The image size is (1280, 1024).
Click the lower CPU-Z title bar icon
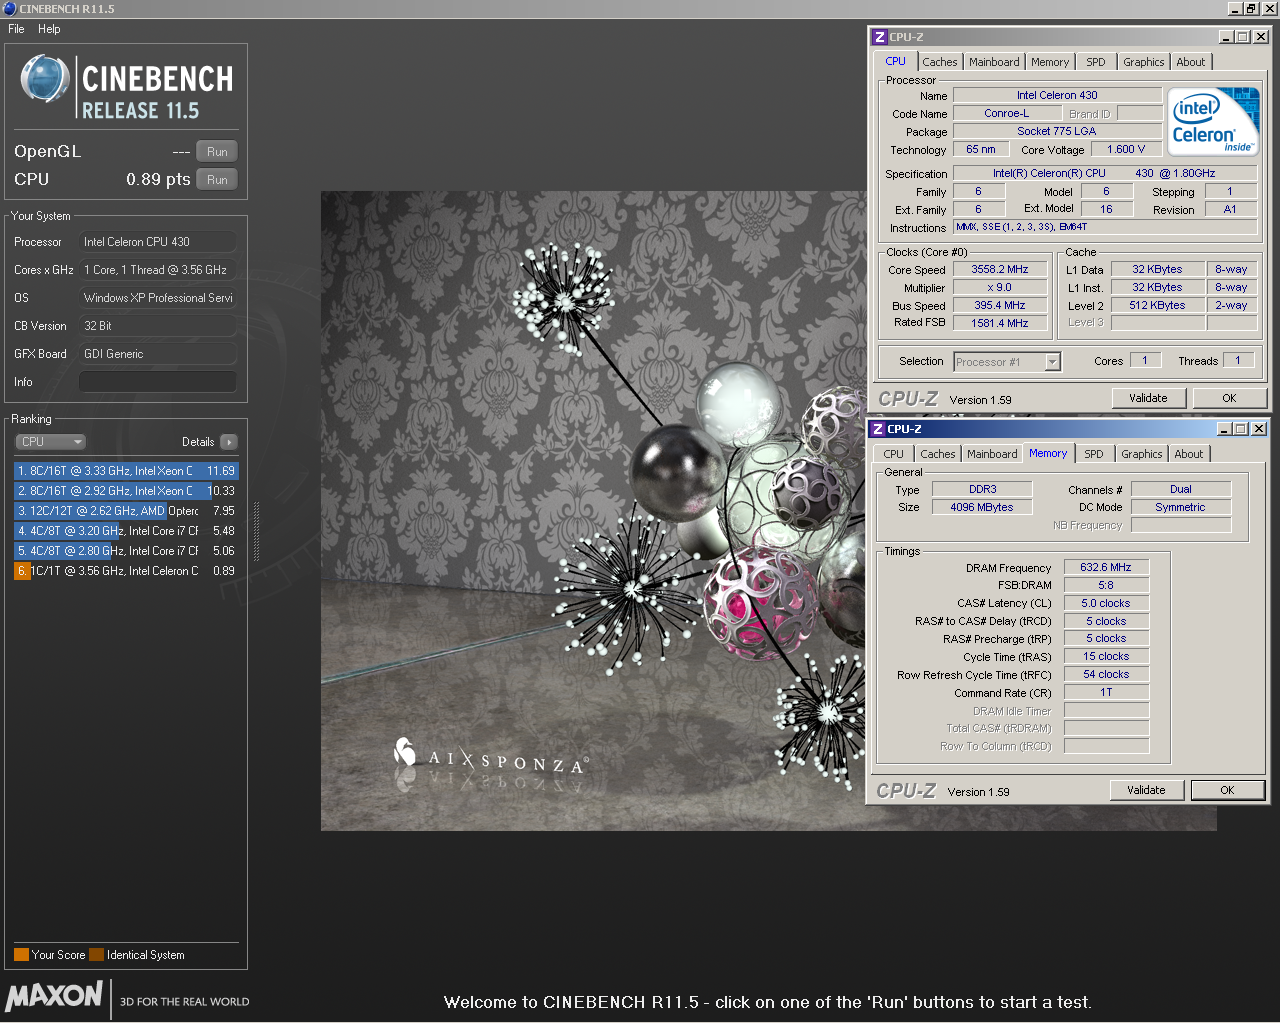pos(878,429)
